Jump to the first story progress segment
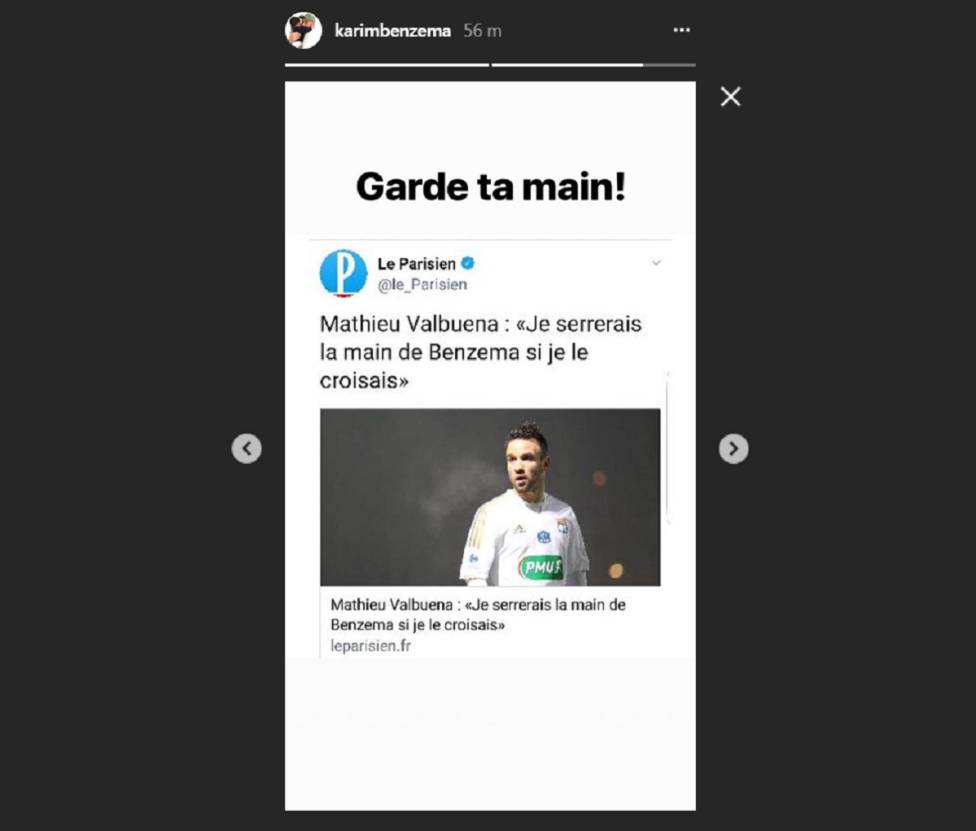 387,65
